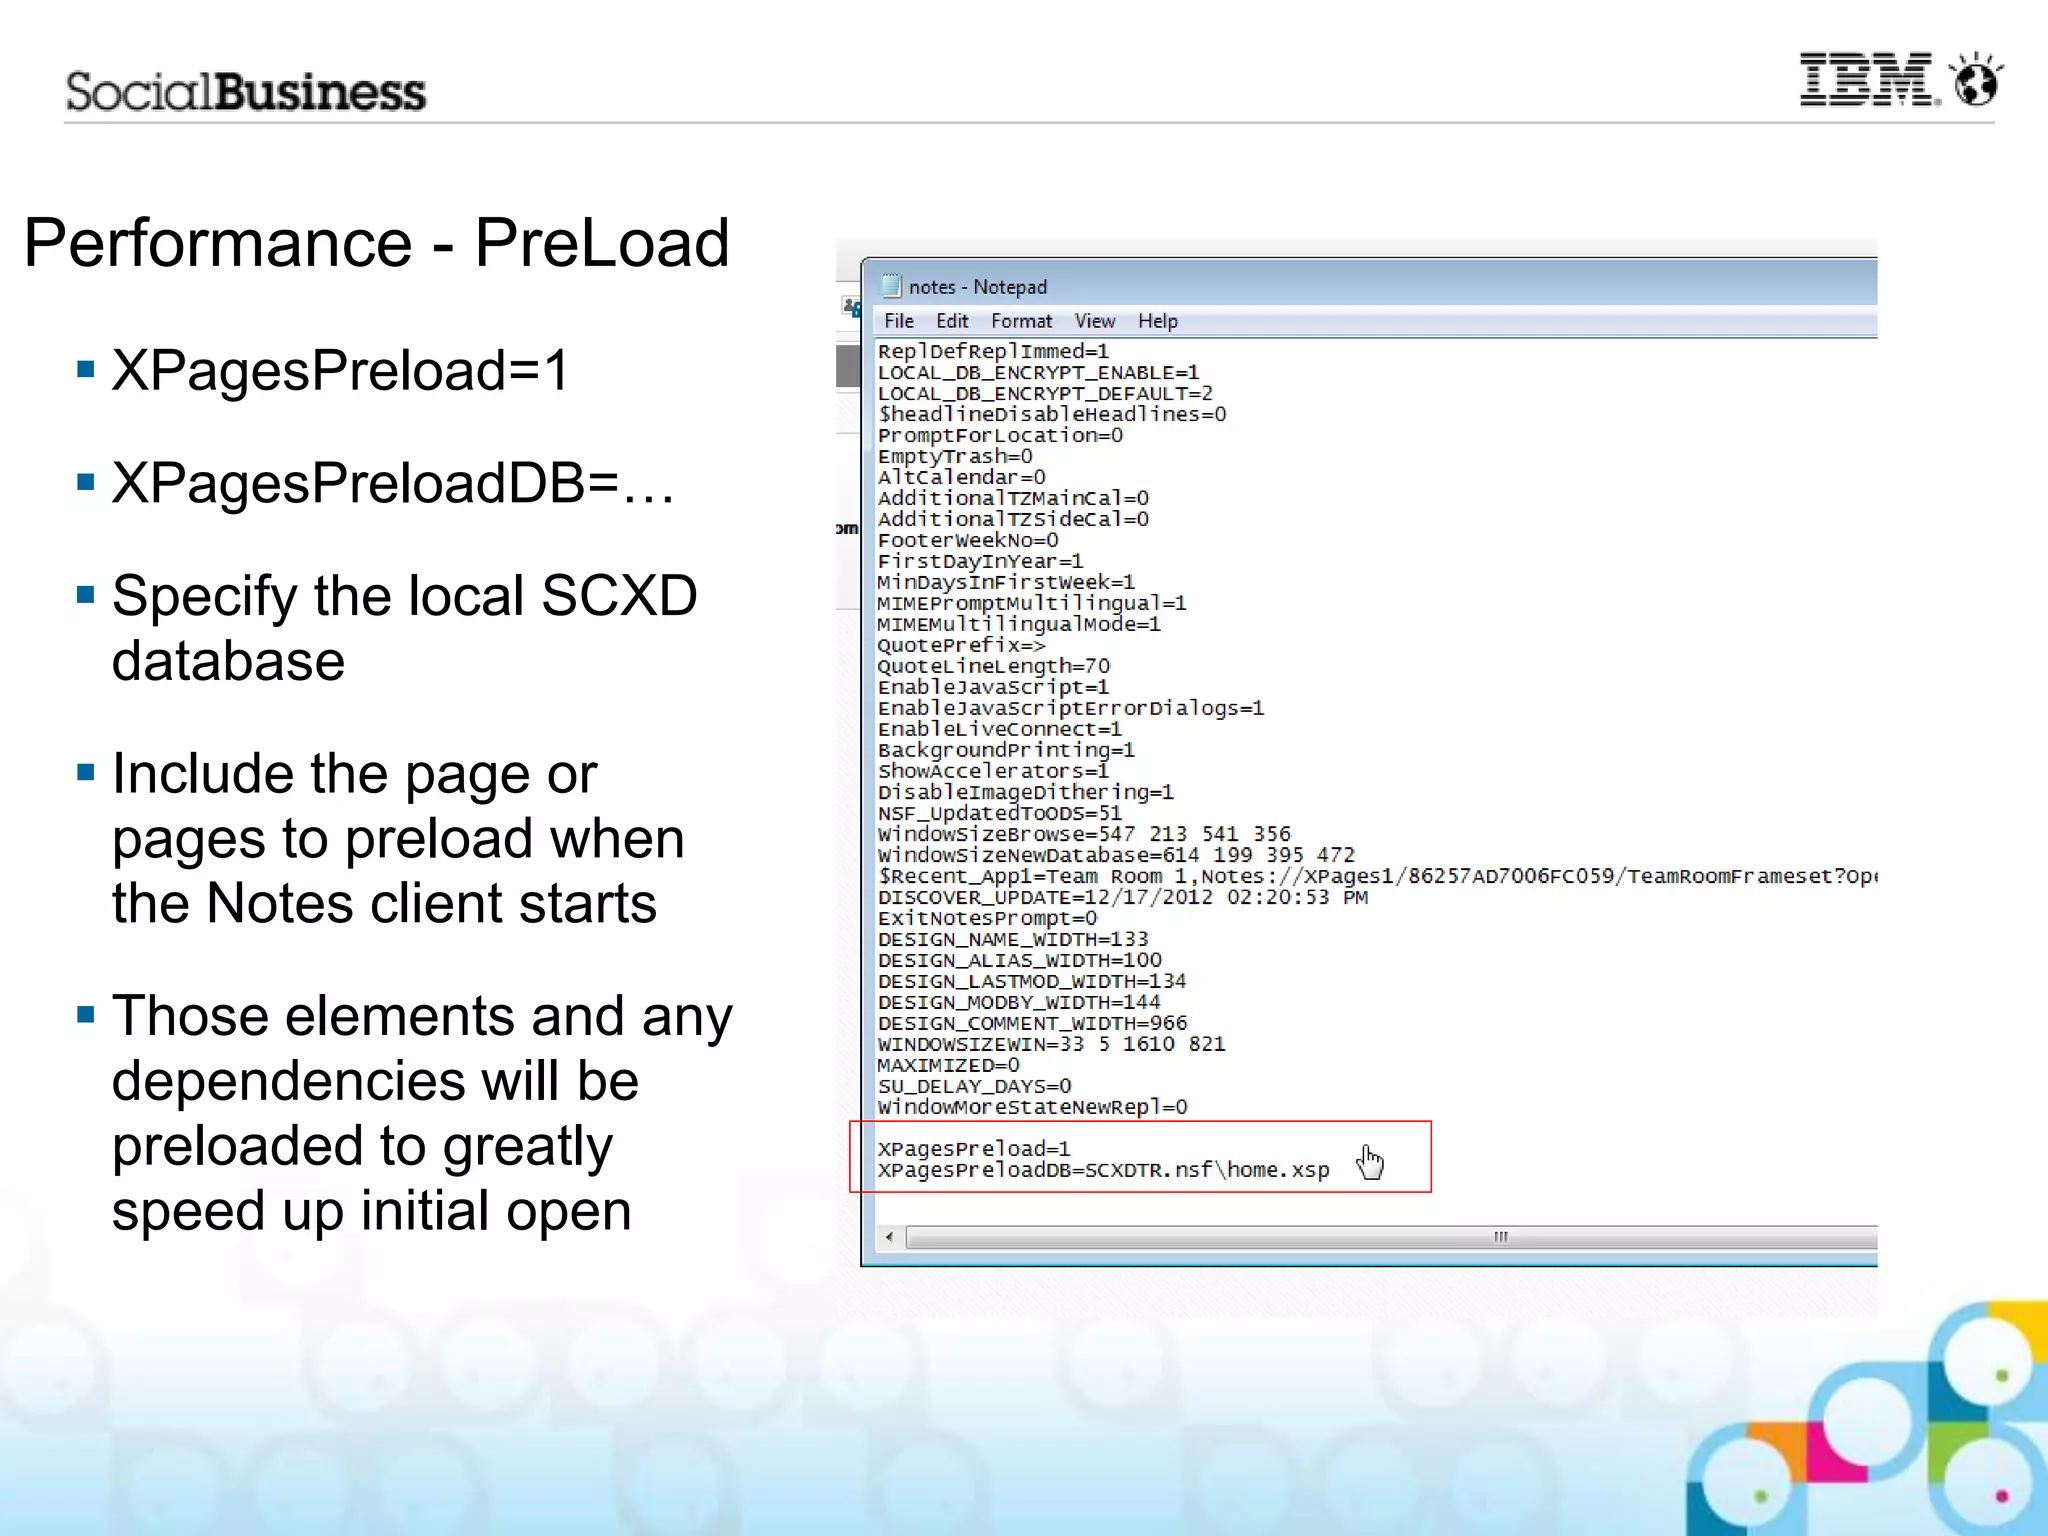The width and height of the screenshot is (2048, 1536).
Task: Click the Notepad document icon in title bar
Action: (x=891, y=286)
